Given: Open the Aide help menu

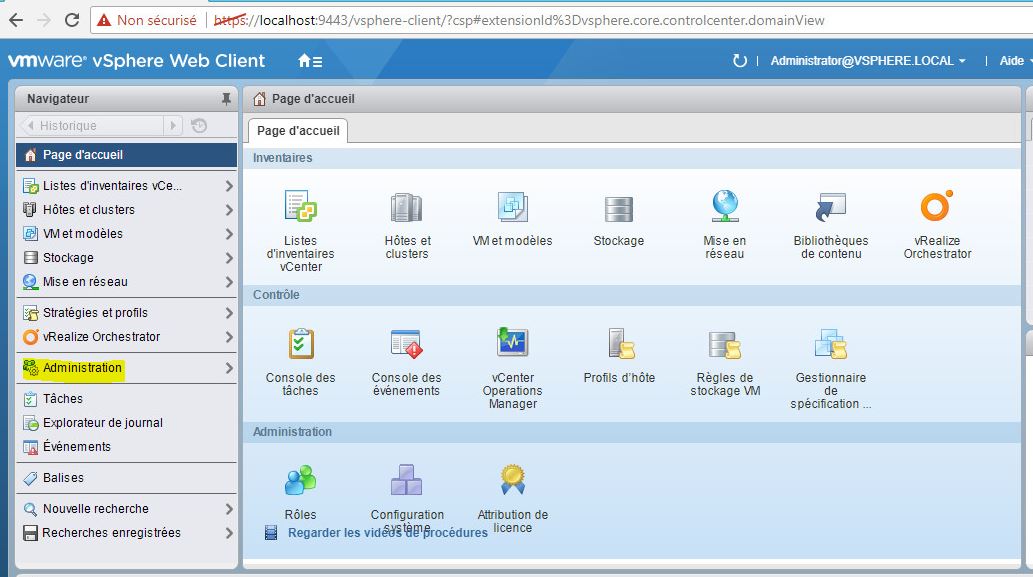Looking at the screenshot, I should (1015, 61).
